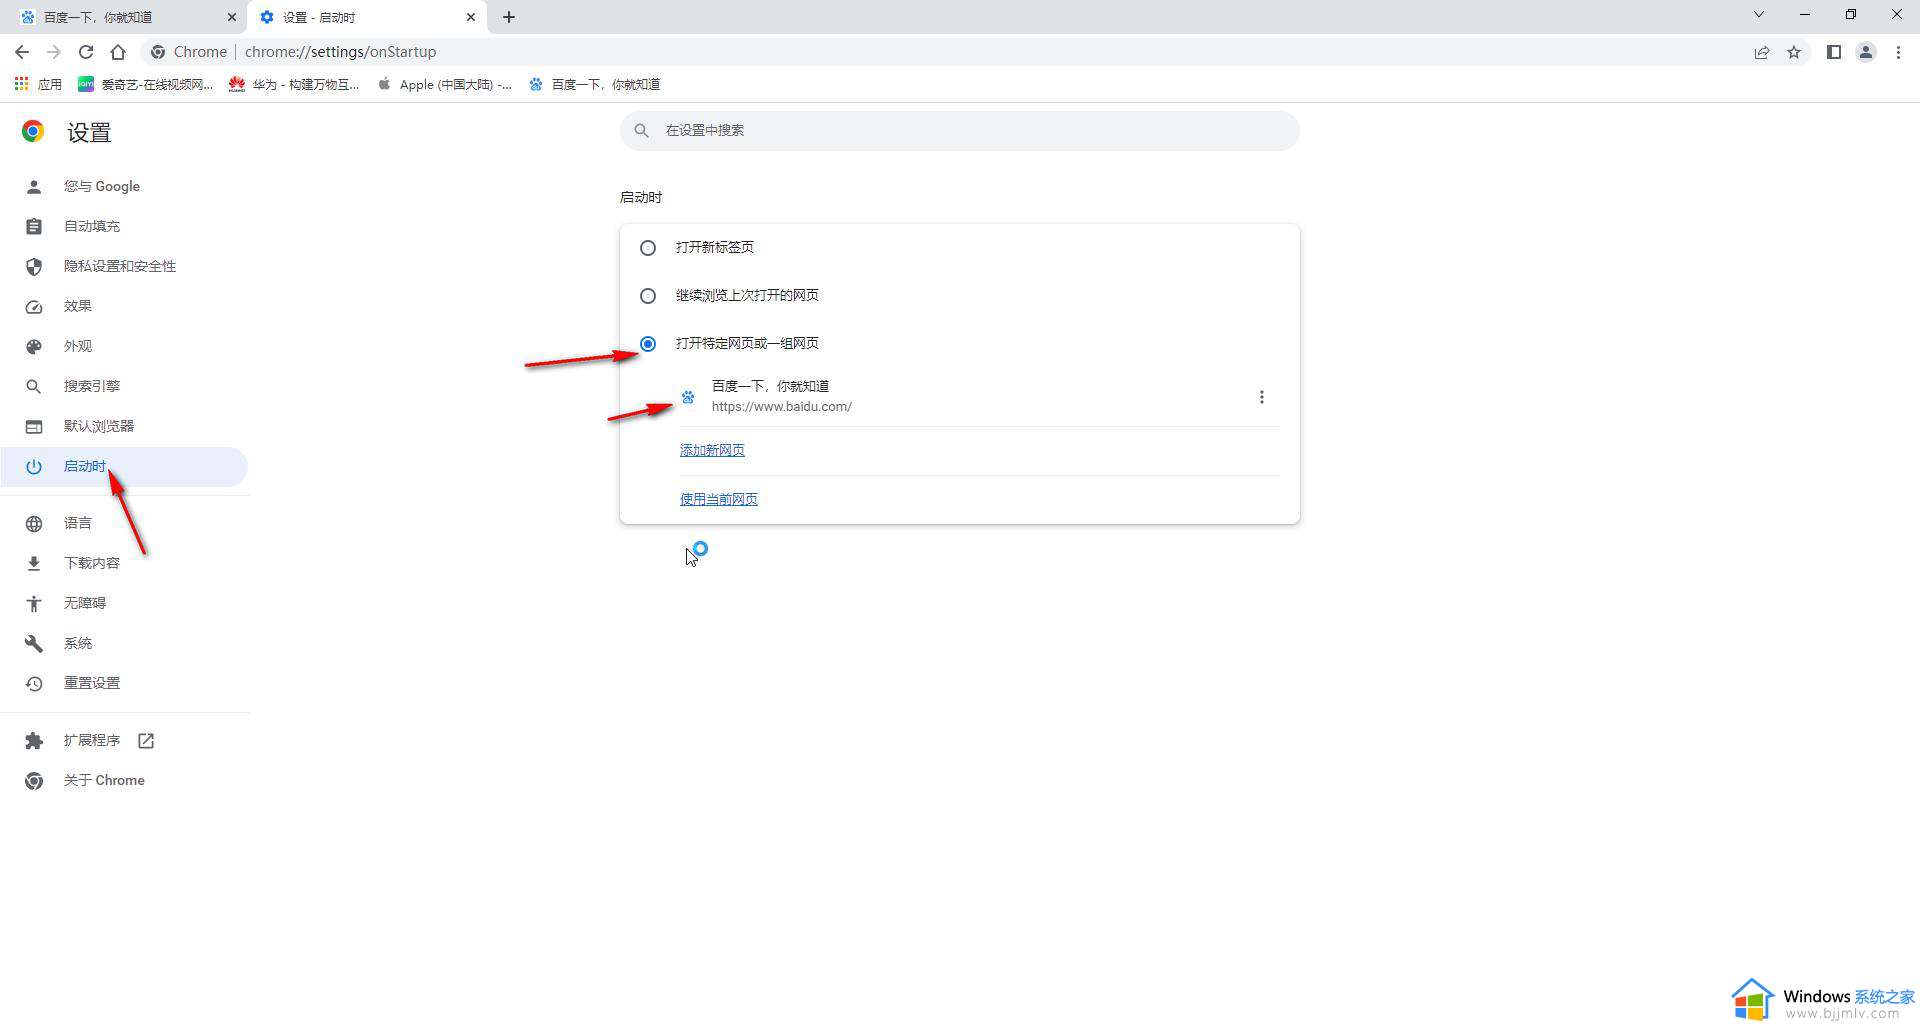
Task: Click the Chrome logo beside 设置
Action: (x=33, y=131)
